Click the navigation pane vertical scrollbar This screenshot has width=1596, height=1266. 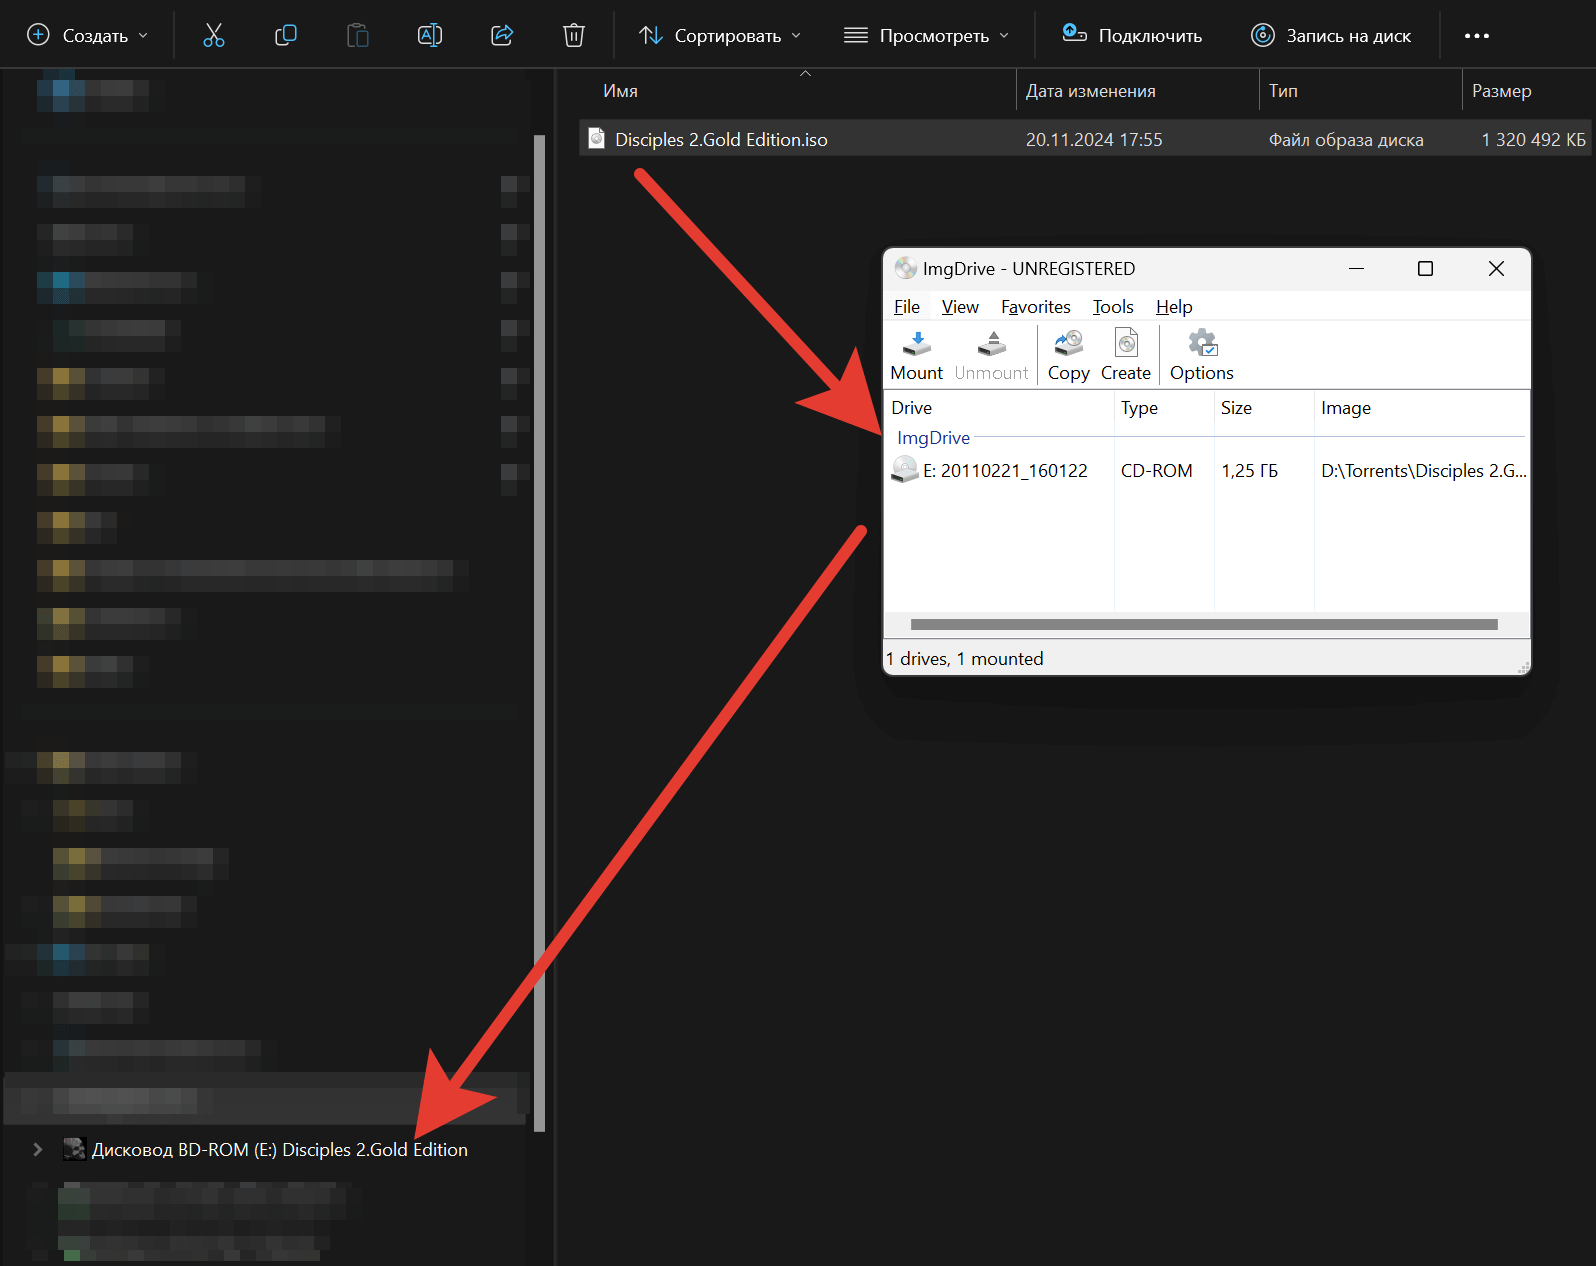540,633
